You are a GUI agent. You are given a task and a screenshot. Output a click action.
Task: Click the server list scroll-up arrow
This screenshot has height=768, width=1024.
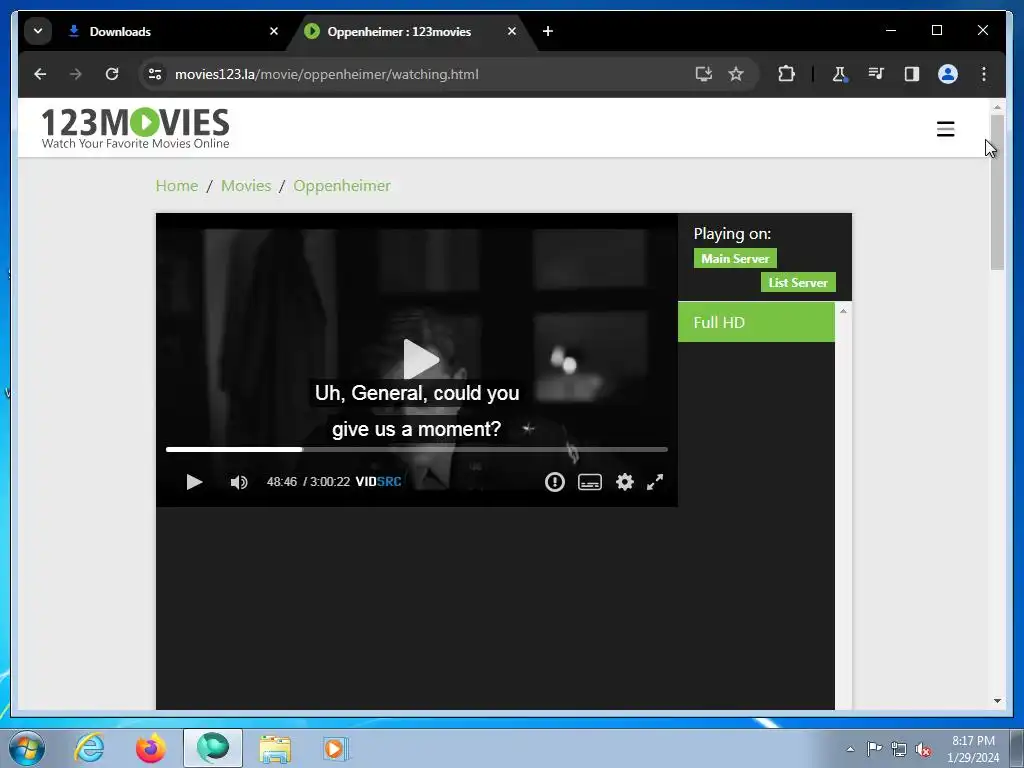point(843,312)
